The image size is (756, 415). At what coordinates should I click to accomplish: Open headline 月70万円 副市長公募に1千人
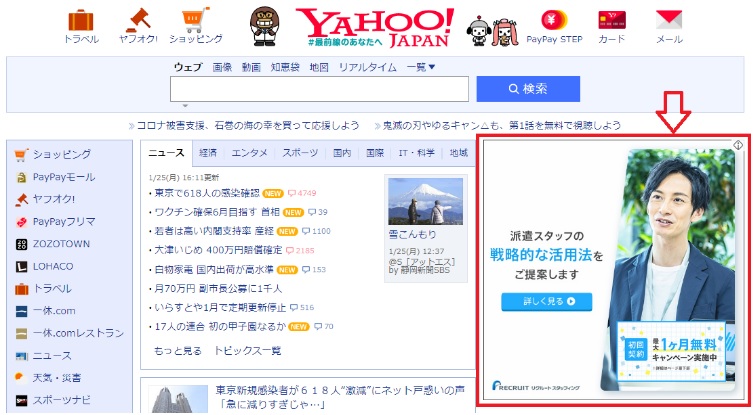pos(218,288)
